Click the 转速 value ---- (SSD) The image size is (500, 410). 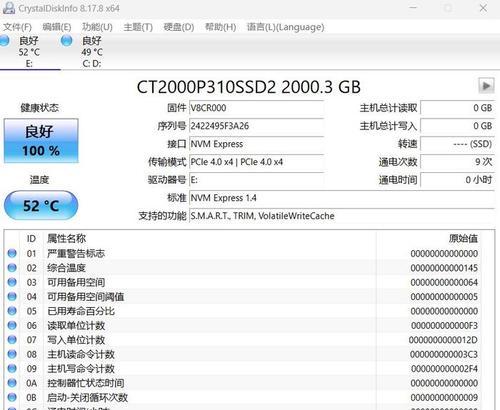pyautogui.click(x=457, y=144)
